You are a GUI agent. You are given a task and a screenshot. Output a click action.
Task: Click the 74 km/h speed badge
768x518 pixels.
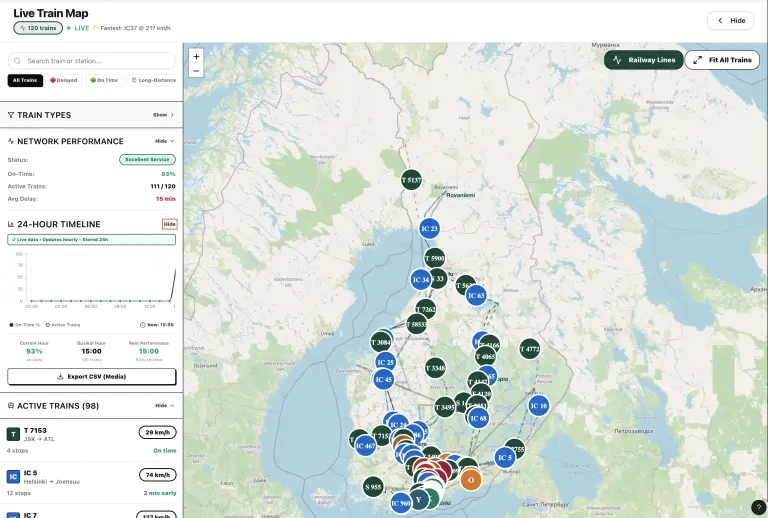(158, 475)
